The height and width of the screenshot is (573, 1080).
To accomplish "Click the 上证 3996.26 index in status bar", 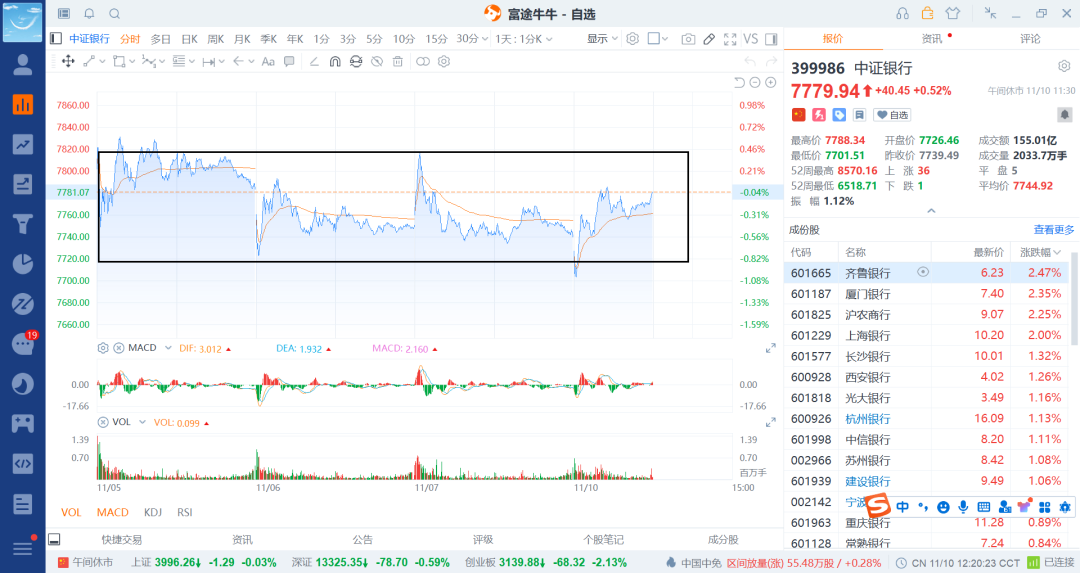I will click(203, 563).
